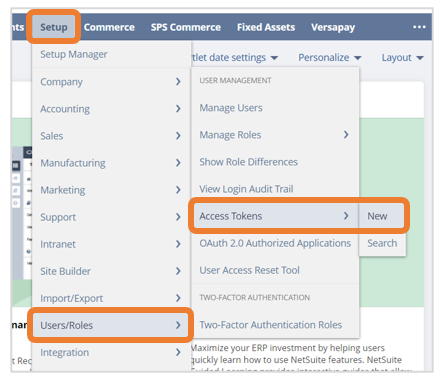Image resolution: width=443 pixels, height=378 pixels.
Task: Open the Layout dropdown
Action: [x=402, y=58]
